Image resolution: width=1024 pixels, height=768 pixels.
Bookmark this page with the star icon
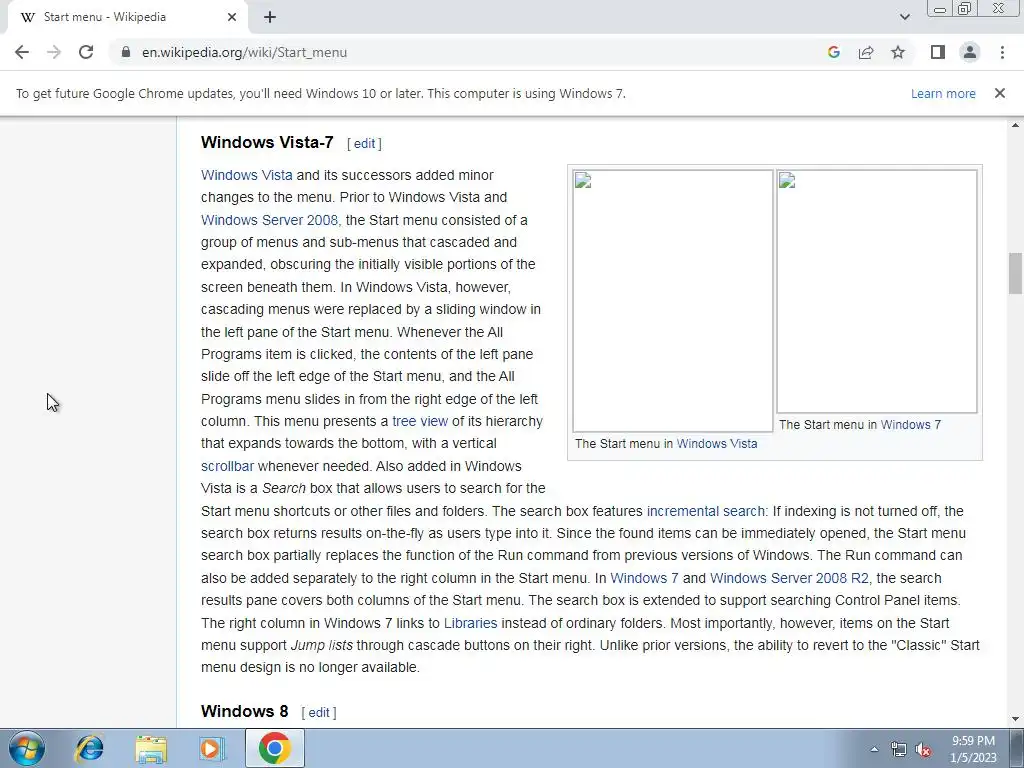point(898,52)
